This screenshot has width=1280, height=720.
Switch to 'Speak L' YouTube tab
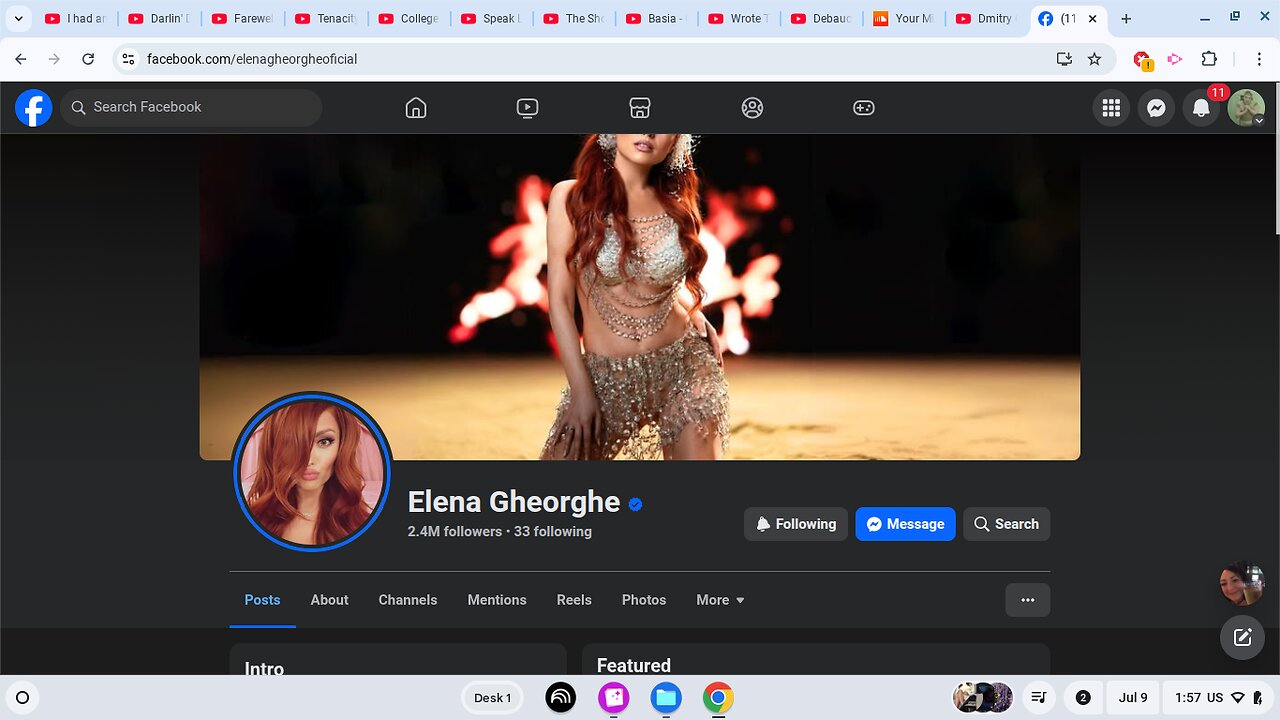click(x=492, y=18)
